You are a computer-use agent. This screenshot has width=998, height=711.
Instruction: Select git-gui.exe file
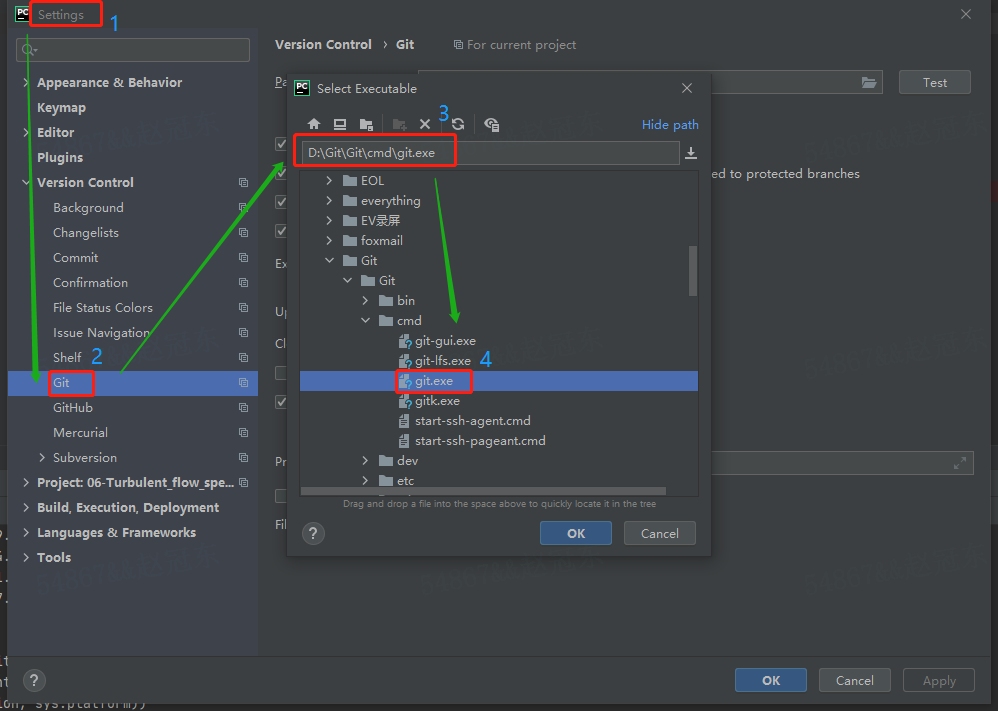[x=445, y=341]
